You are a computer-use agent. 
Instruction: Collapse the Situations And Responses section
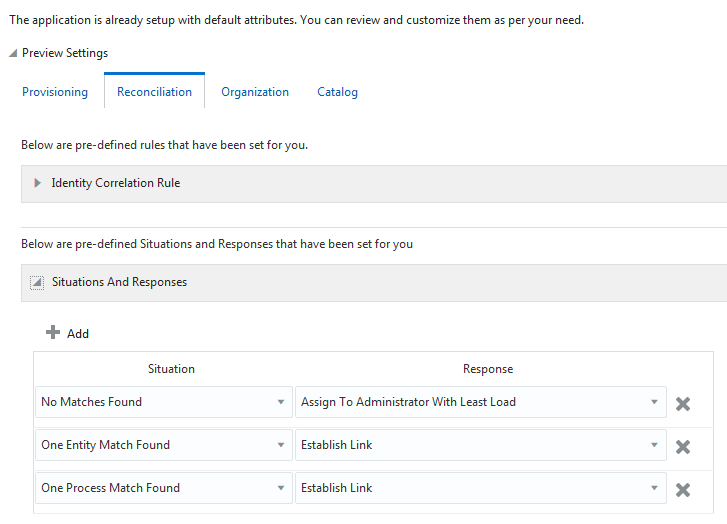[37, 283]
